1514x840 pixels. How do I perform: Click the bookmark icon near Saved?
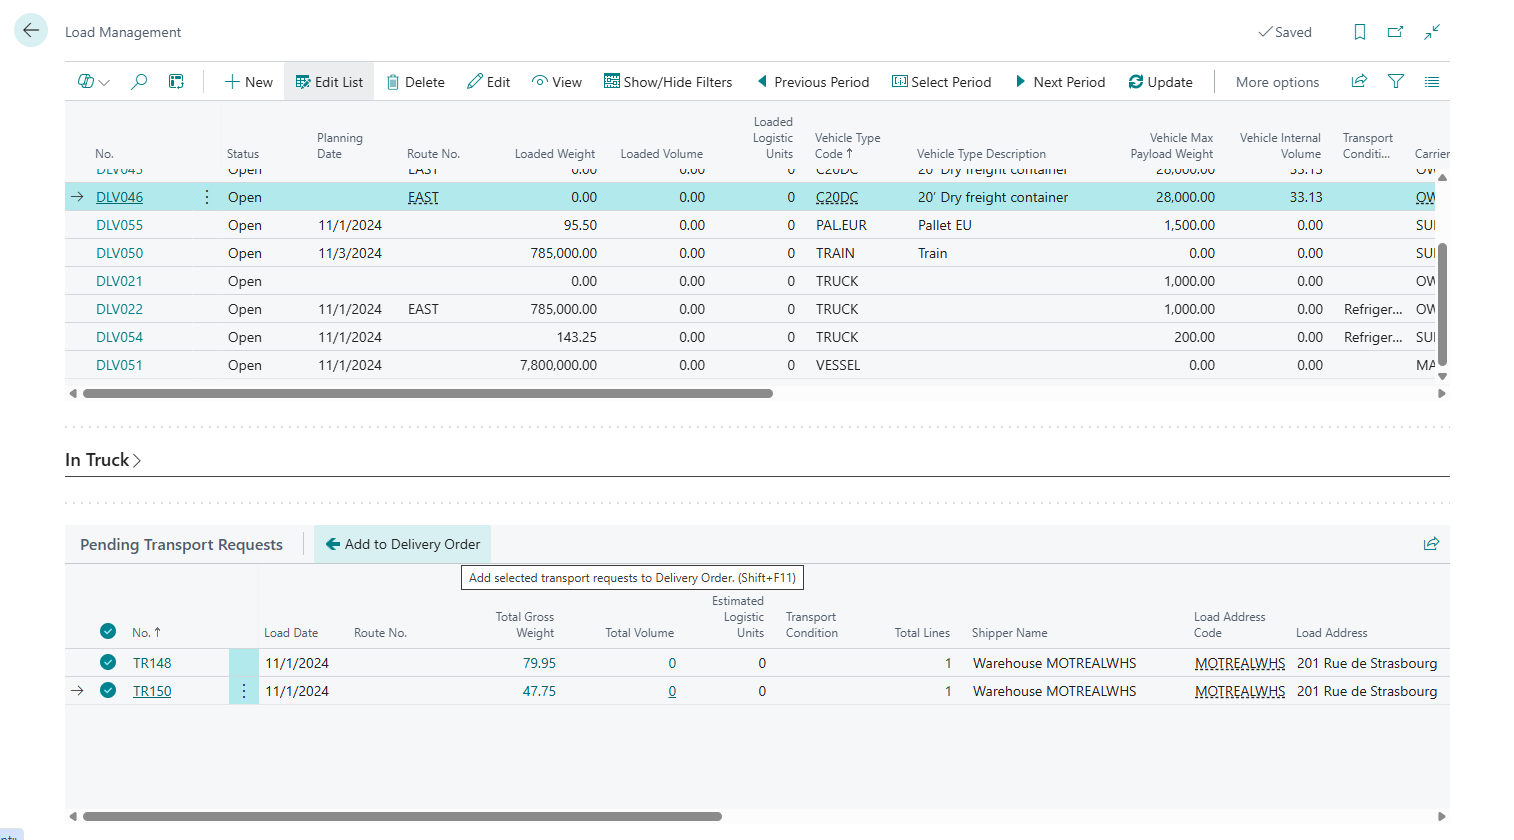1359,32
